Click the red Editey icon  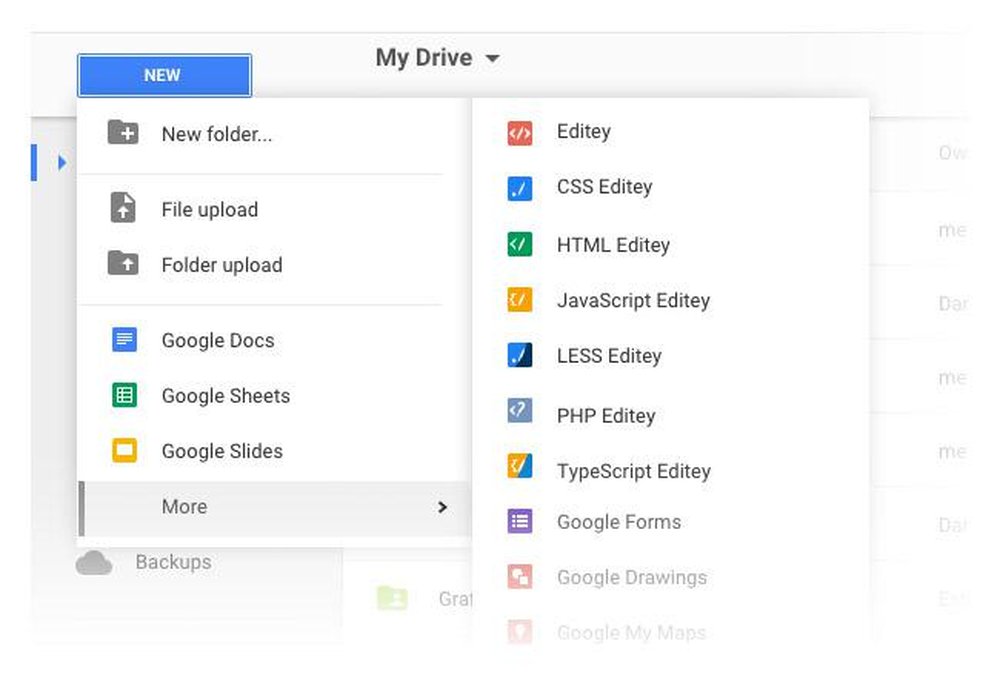coord(520,133)
